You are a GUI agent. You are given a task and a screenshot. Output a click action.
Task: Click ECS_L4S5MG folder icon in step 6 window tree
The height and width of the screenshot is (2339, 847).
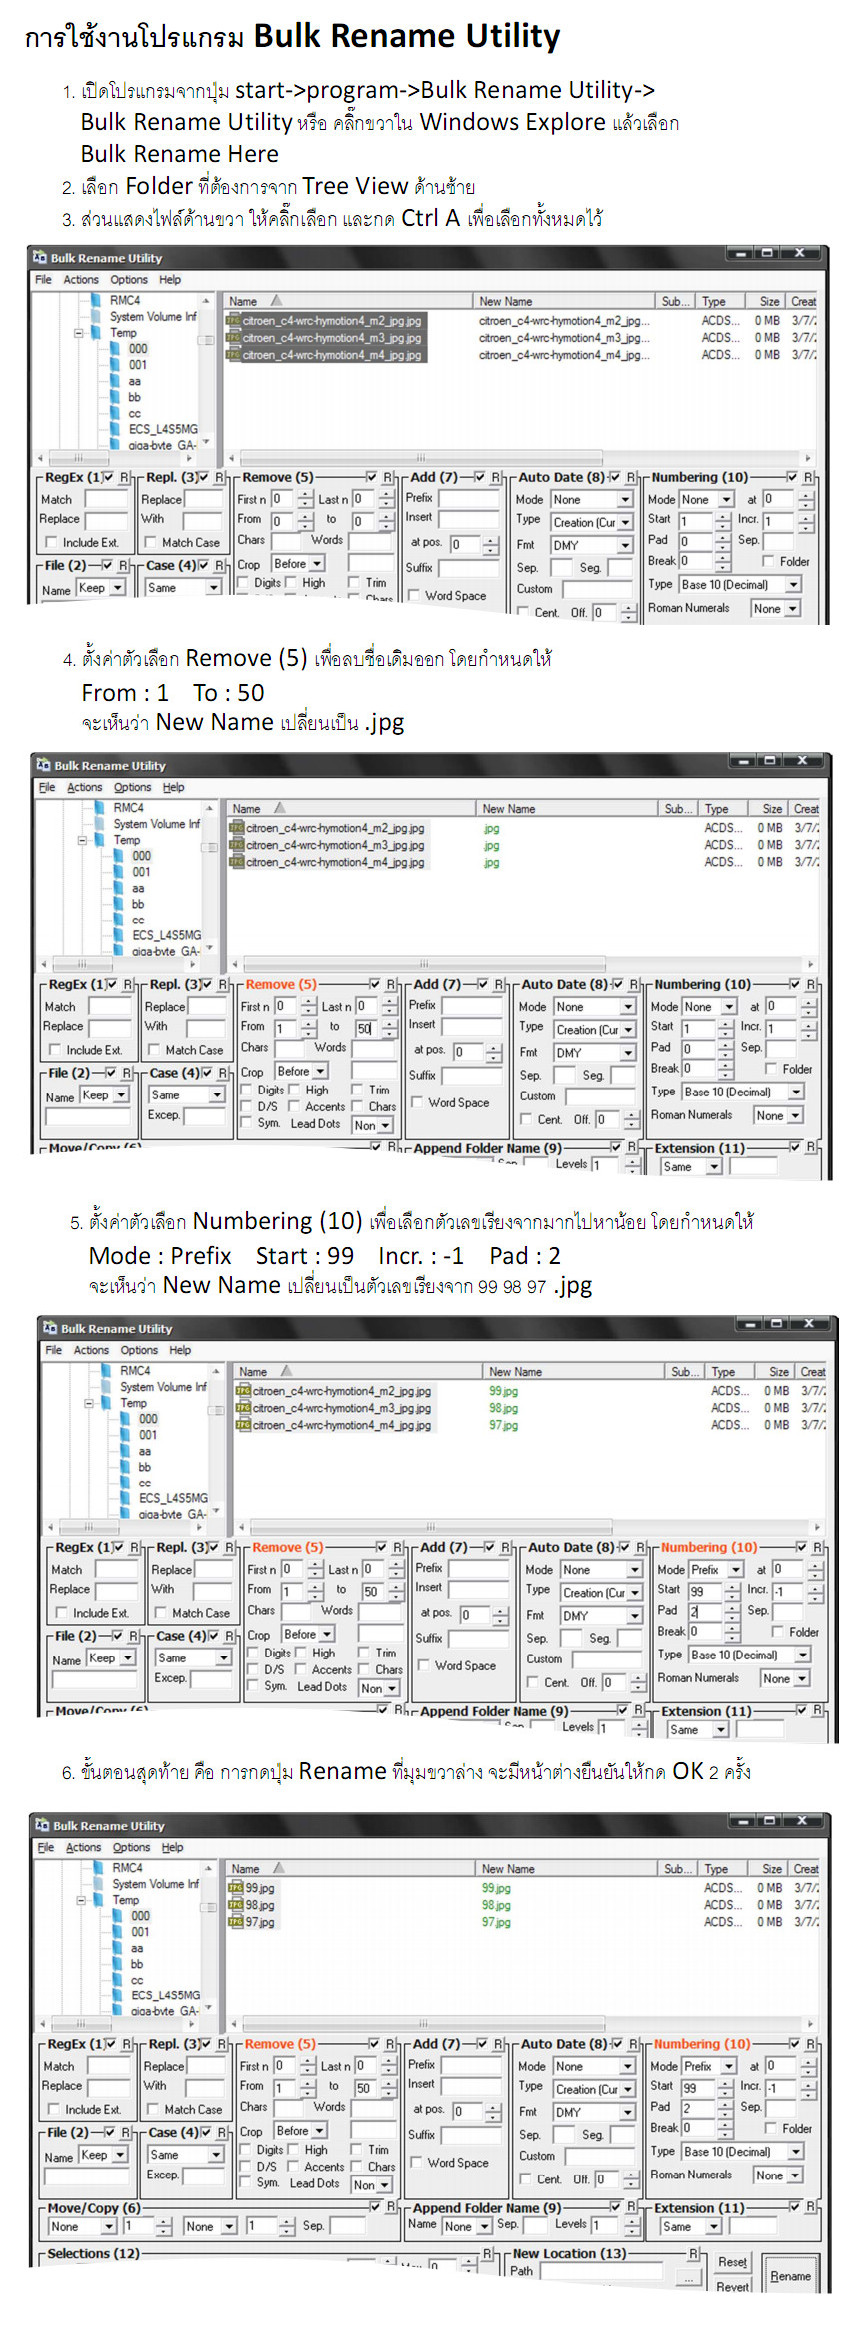point(118,1995)
